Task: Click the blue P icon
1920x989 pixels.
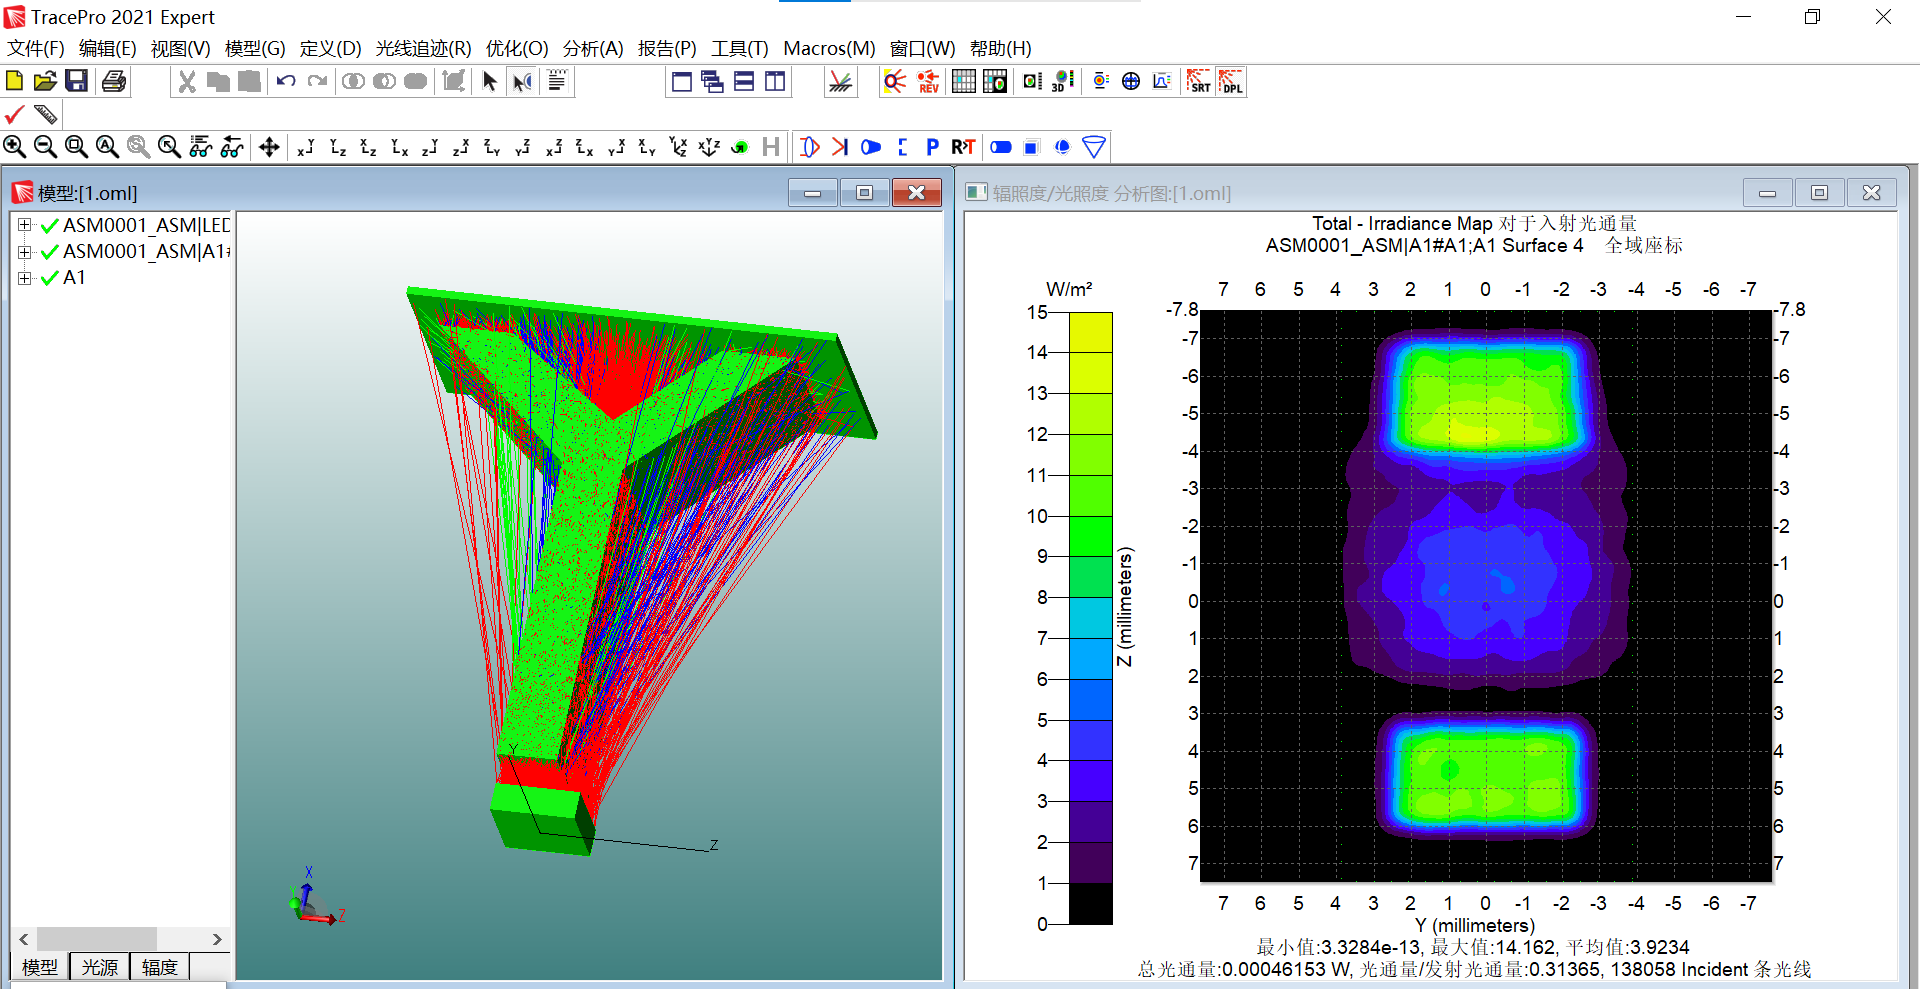Action: 932,147
